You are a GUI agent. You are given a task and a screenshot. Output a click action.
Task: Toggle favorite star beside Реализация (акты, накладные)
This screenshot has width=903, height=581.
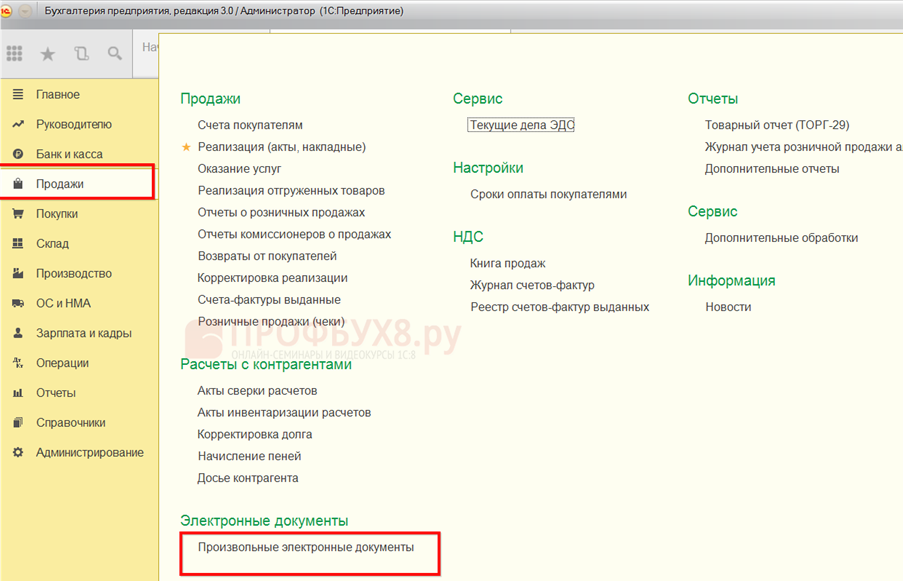click(x=186, y=147)
